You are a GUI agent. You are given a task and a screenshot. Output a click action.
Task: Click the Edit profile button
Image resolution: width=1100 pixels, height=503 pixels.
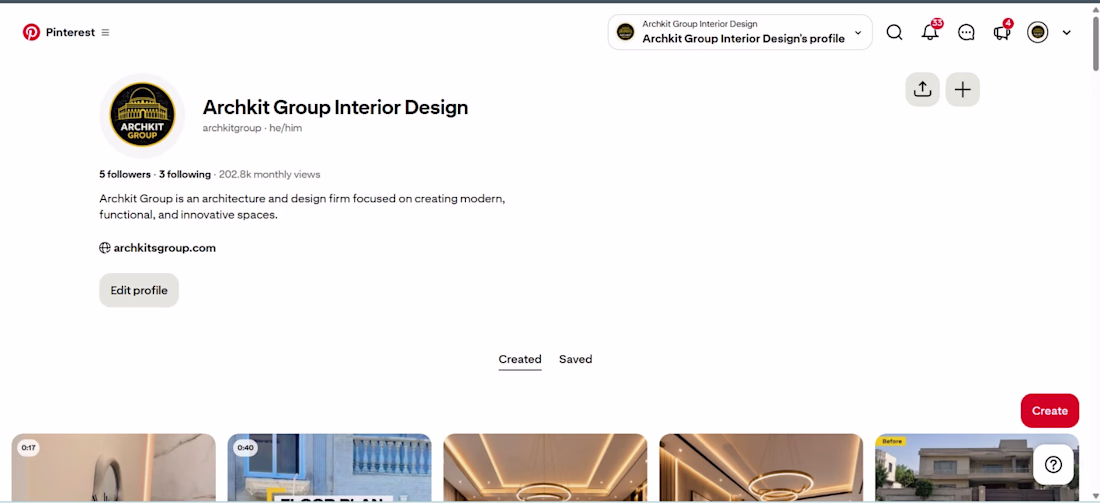click(x=139, y=290)
